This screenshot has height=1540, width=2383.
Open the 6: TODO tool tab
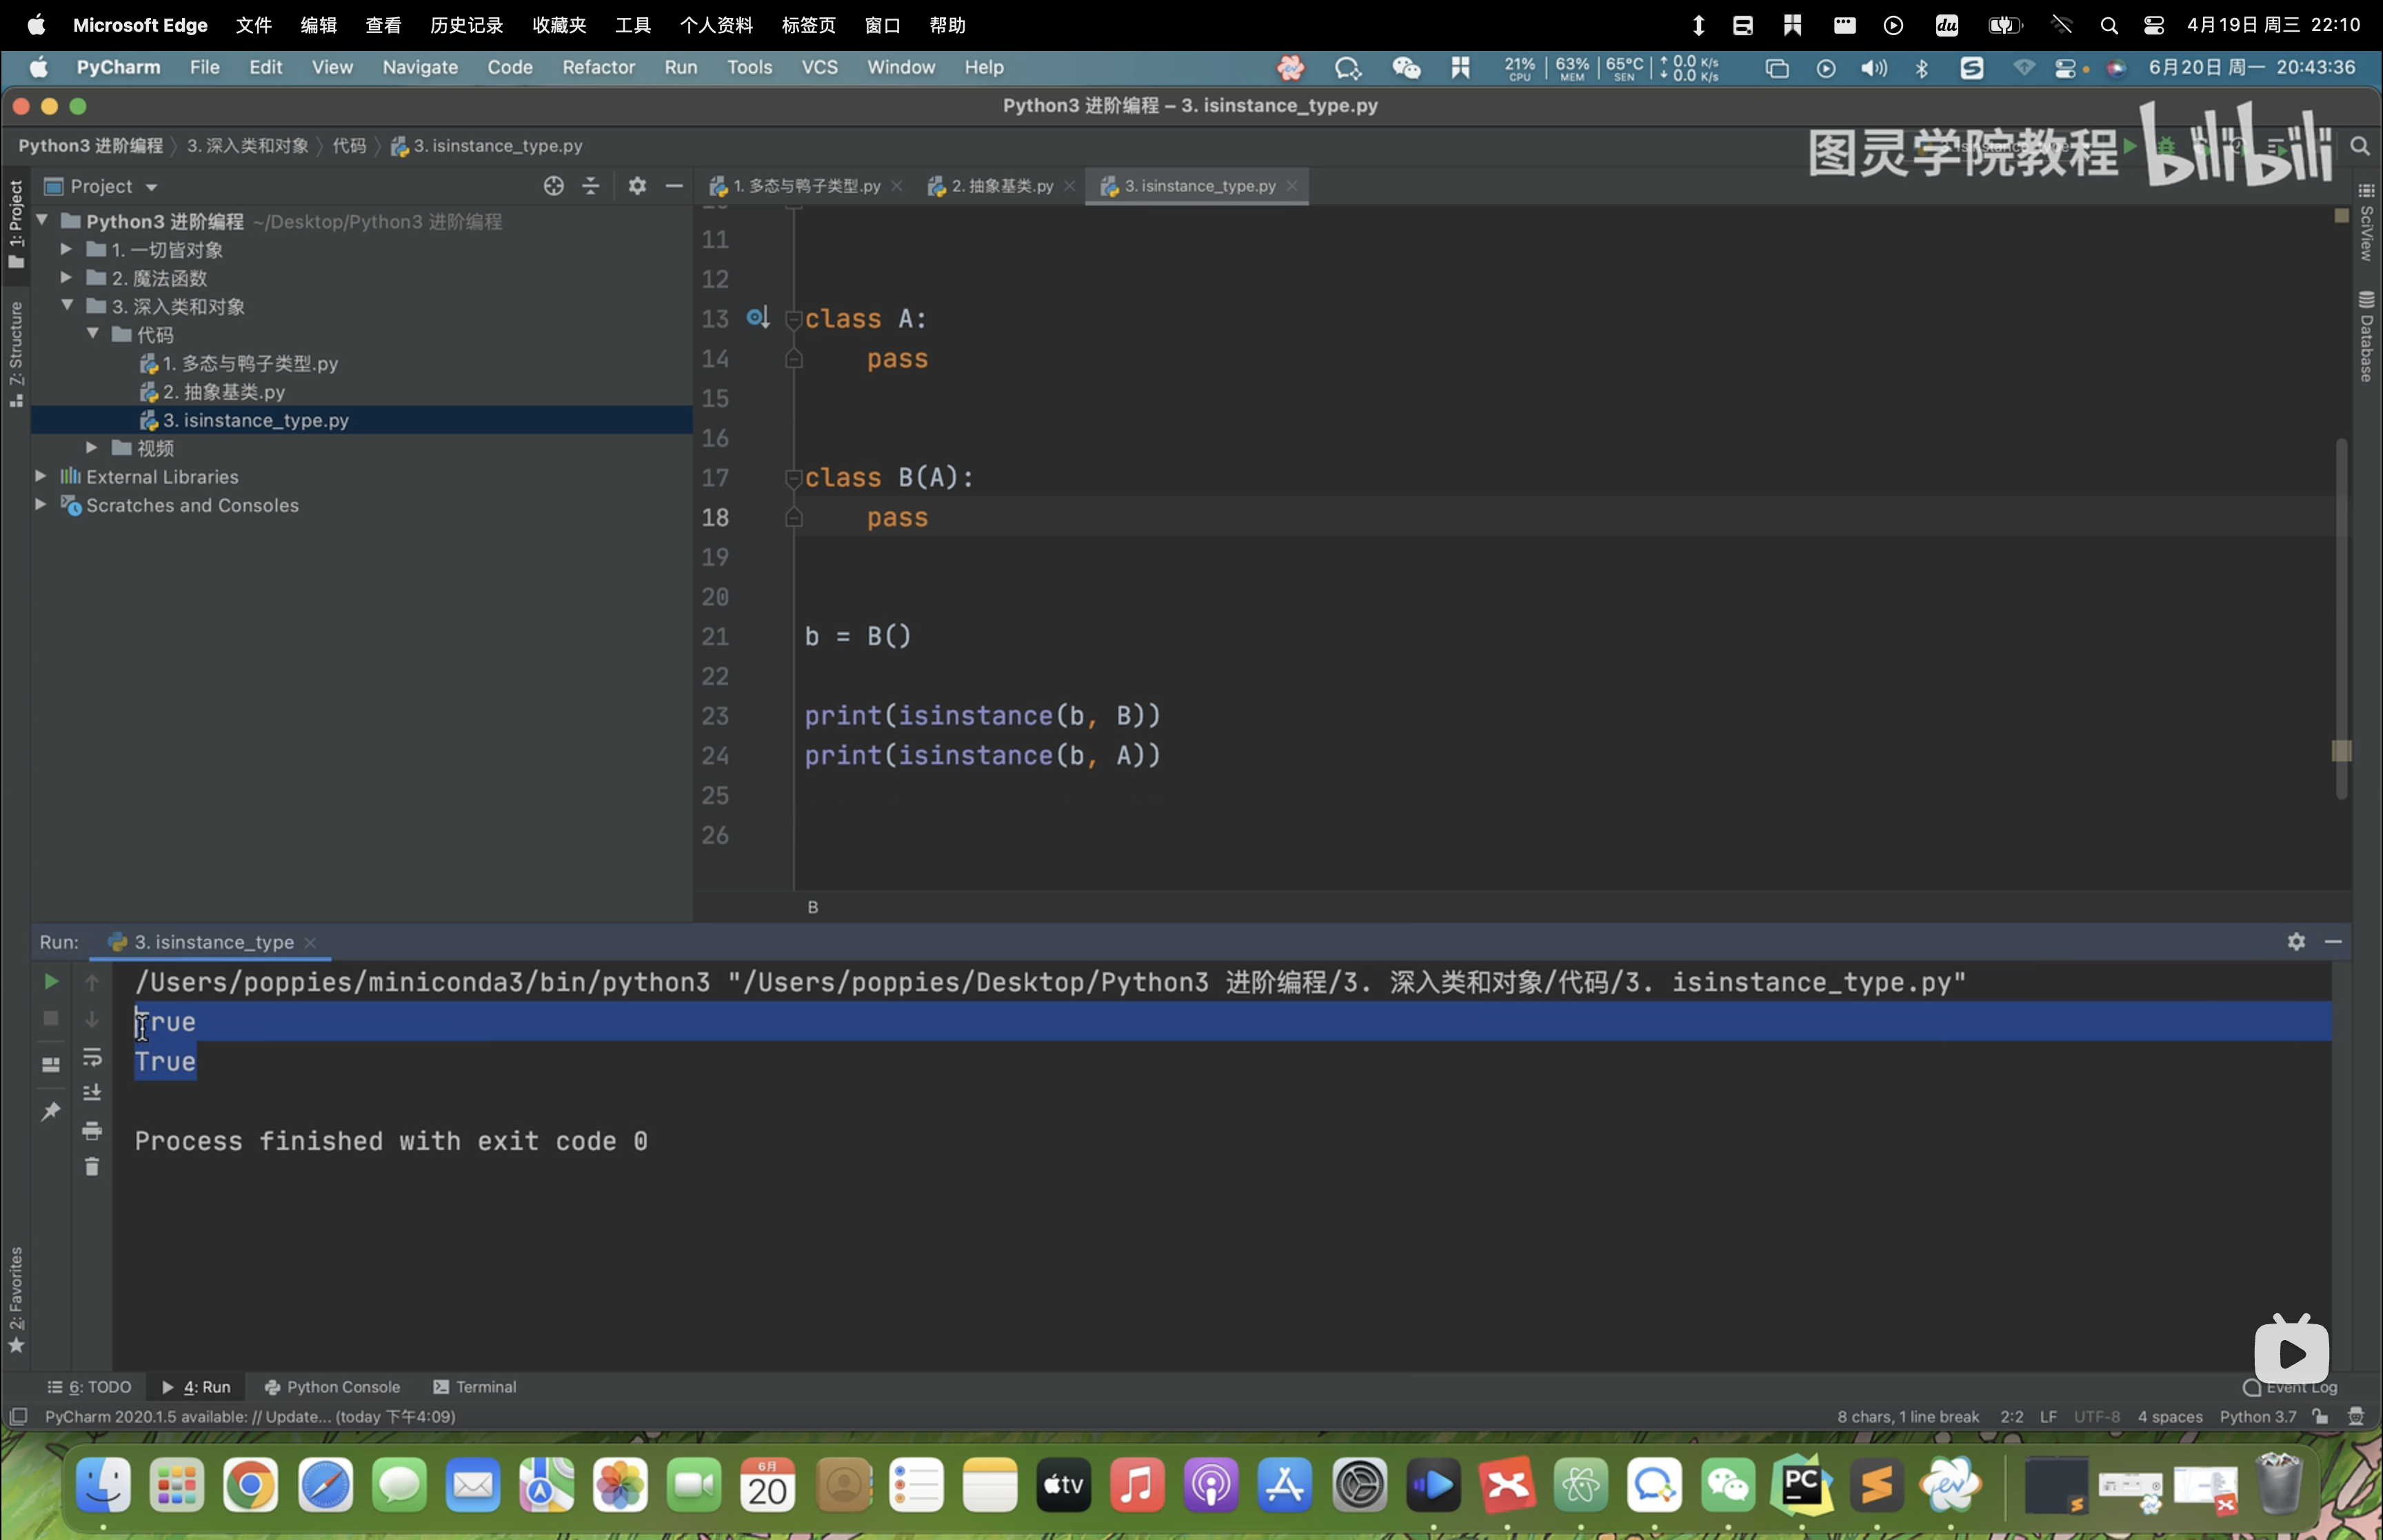[x=90, y=1387]
